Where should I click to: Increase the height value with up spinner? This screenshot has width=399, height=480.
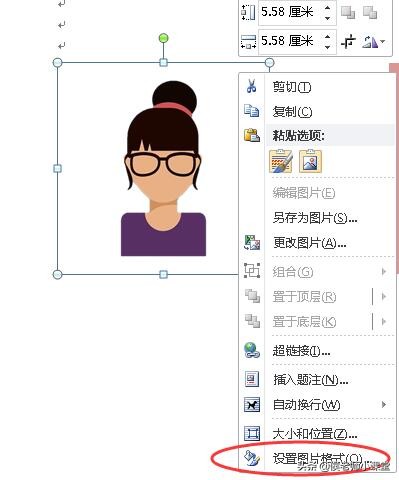(x=328, y=8)
